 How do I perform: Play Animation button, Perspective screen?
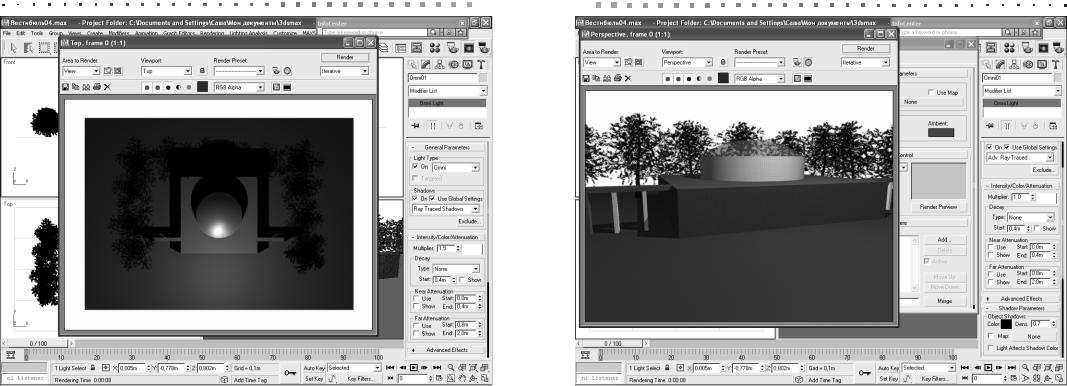point(987,367)
